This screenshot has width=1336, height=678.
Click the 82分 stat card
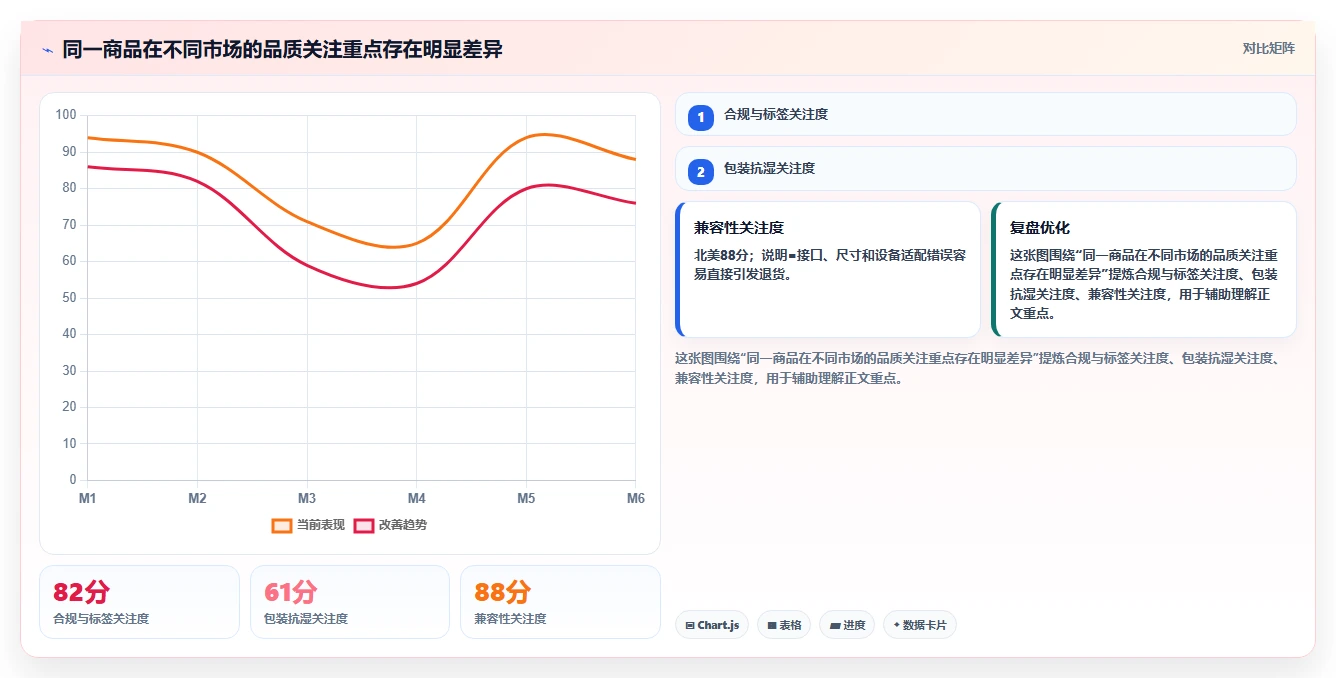pyautogui.click(x=139, y=602)
